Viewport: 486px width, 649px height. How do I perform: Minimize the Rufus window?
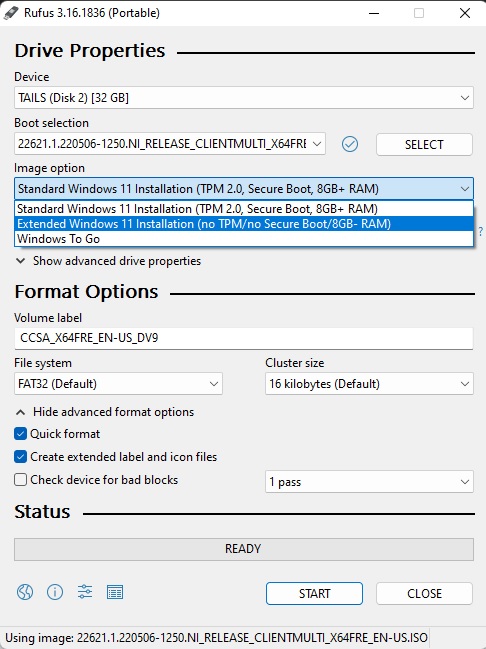[374, 13]
